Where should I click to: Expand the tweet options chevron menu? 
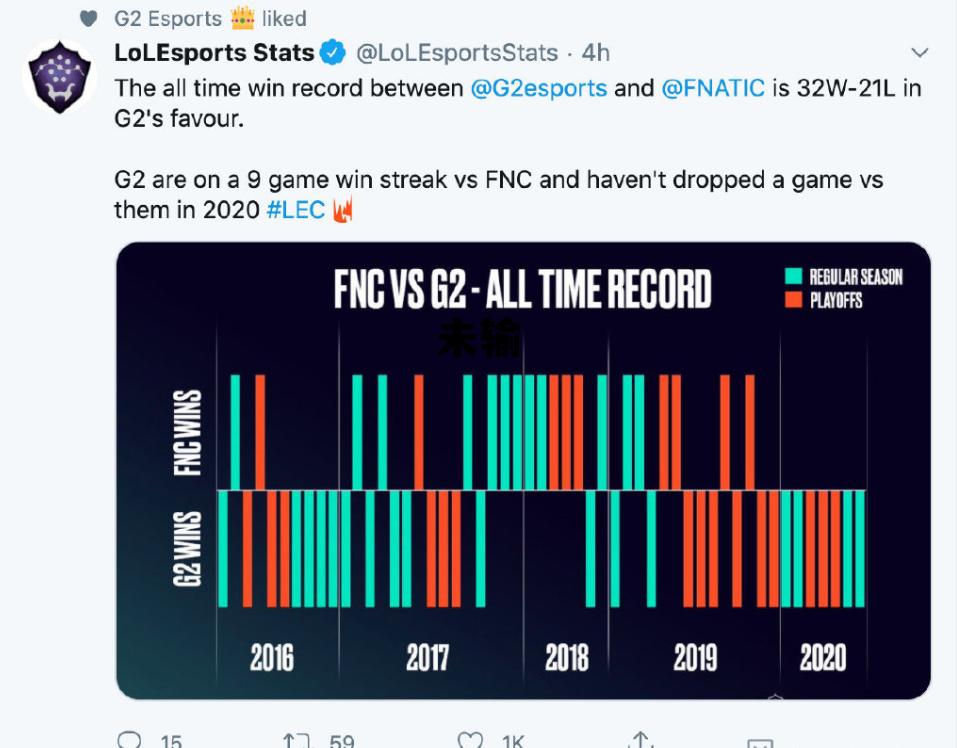pos(920,52)
